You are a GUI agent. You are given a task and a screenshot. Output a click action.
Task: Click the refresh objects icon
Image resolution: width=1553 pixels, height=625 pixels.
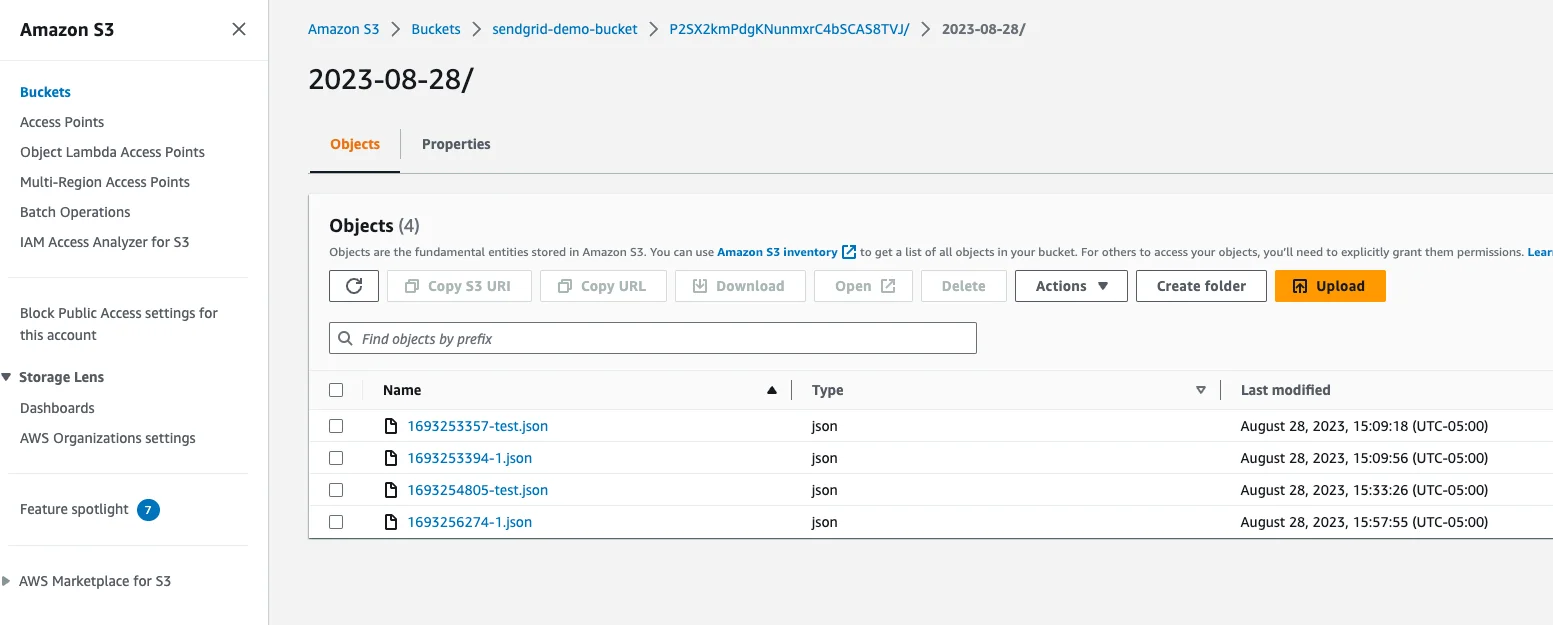point(353,286)
